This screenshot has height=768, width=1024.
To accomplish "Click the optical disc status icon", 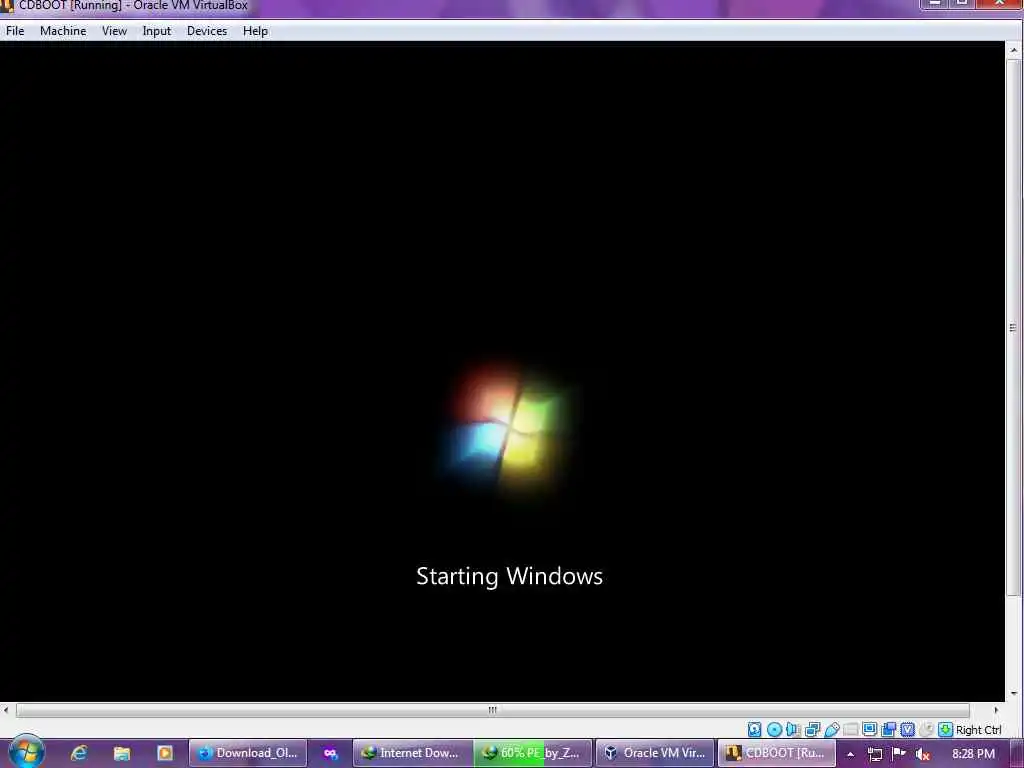I will [775, 729].
